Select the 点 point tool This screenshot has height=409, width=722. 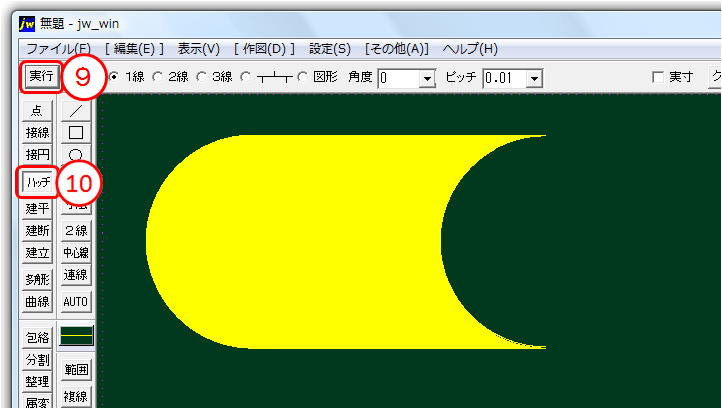pos(38,110)
